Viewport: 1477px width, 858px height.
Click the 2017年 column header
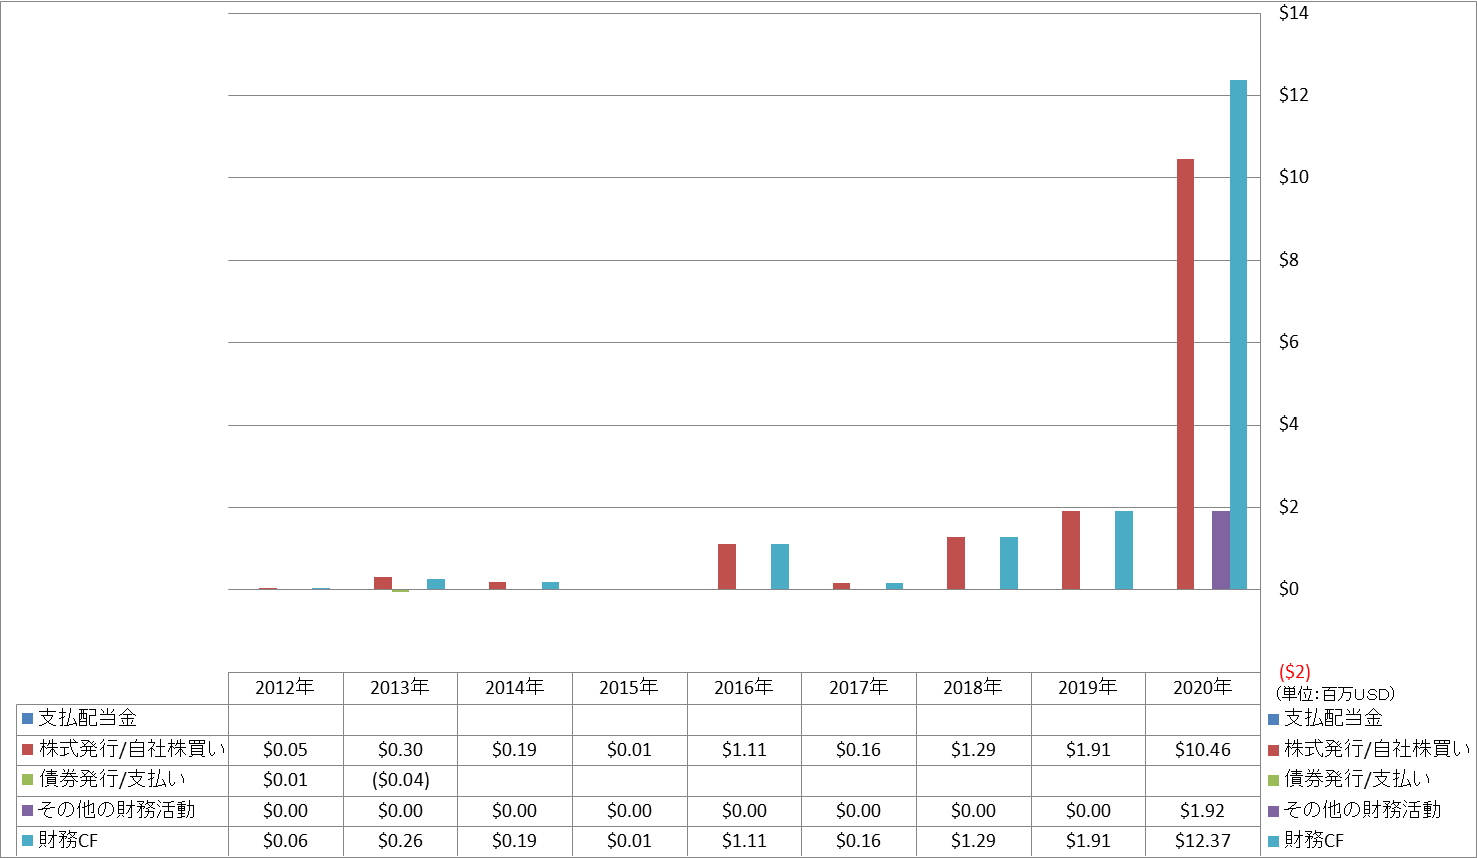859,688
